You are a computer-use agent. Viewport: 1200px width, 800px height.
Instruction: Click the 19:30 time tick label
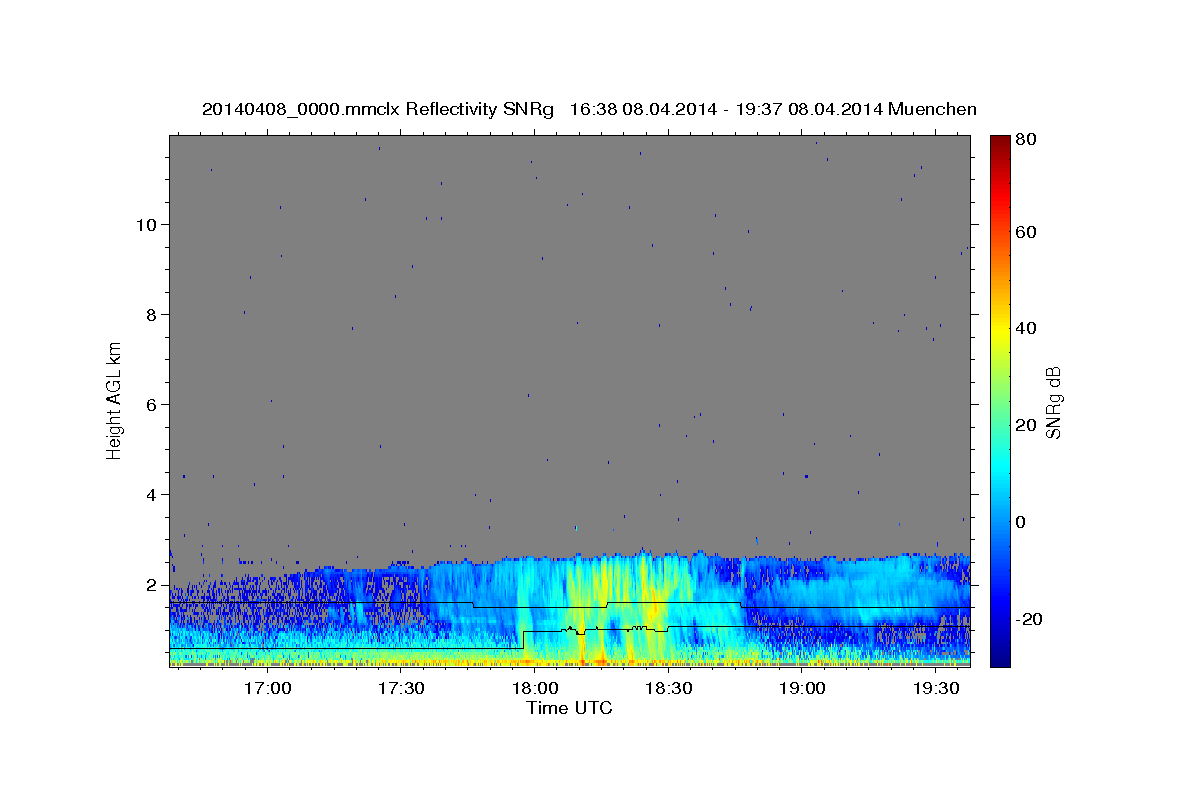[936, 687]
